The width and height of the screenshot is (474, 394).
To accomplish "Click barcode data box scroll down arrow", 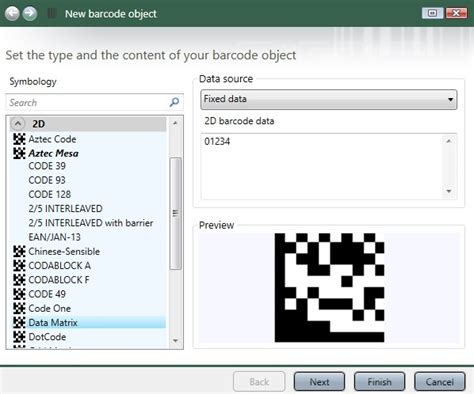I will (x=449, y=191).
